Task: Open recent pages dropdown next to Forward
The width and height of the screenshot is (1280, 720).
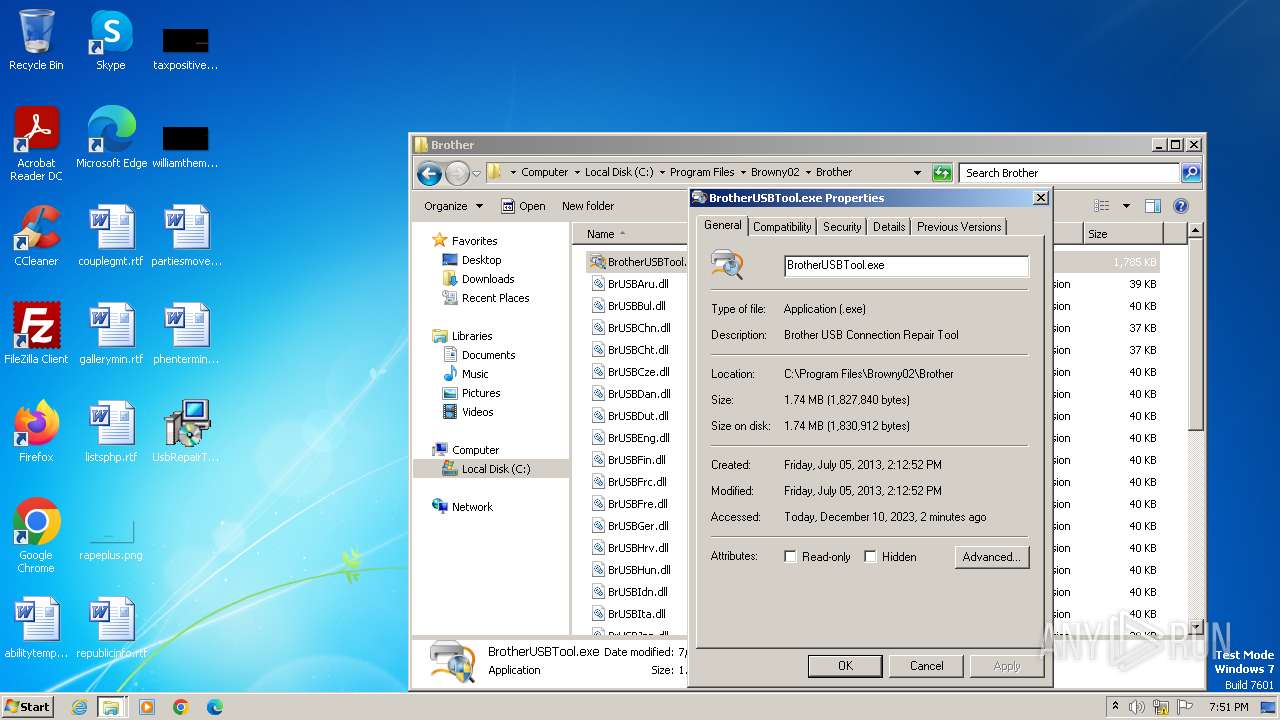Action: [477, 173]
